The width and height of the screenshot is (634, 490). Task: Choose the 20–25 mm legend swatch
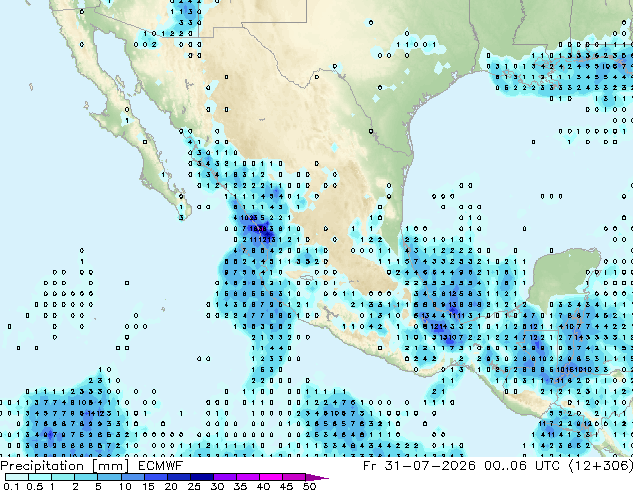coord(179,477)
